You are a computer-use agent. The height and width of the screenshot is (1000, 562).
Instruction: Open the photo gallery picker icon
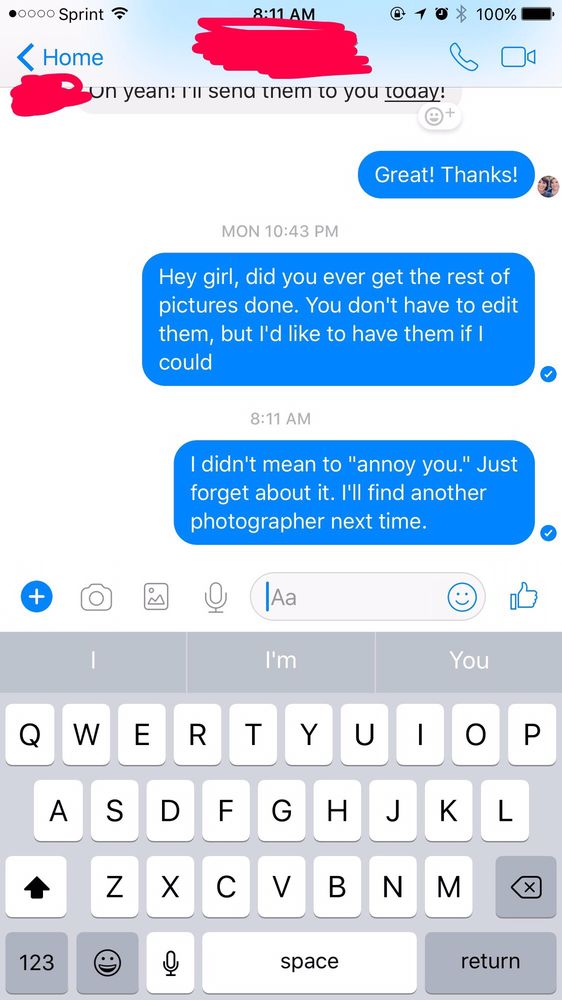(156, 597)
